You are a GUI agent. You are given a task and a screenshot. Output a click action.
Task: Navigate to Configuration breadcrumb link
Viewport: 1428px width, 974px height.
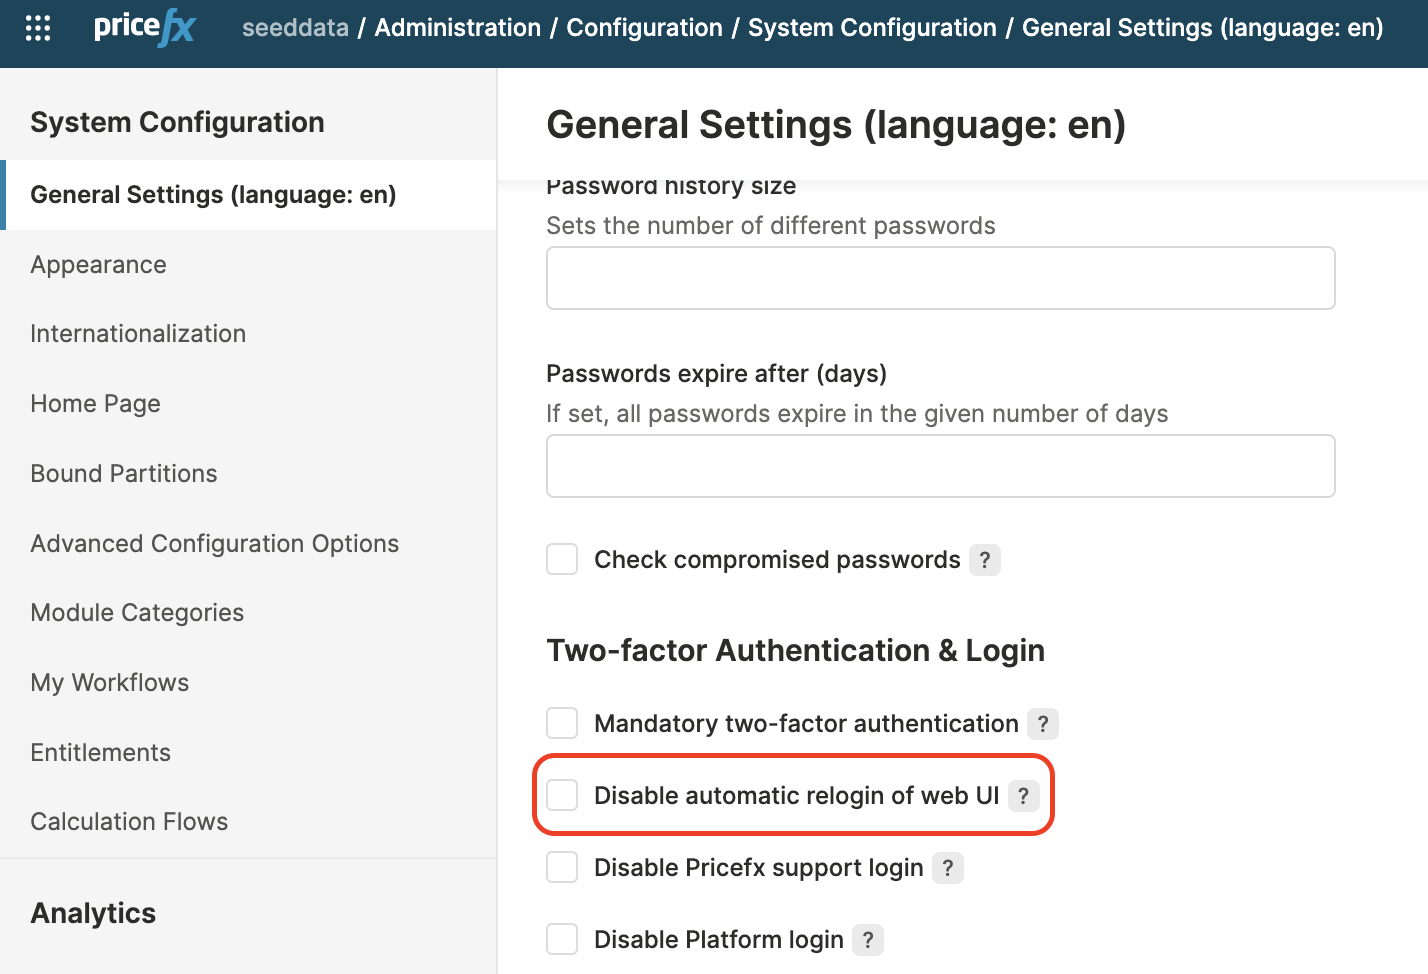(x=644, y=28)
